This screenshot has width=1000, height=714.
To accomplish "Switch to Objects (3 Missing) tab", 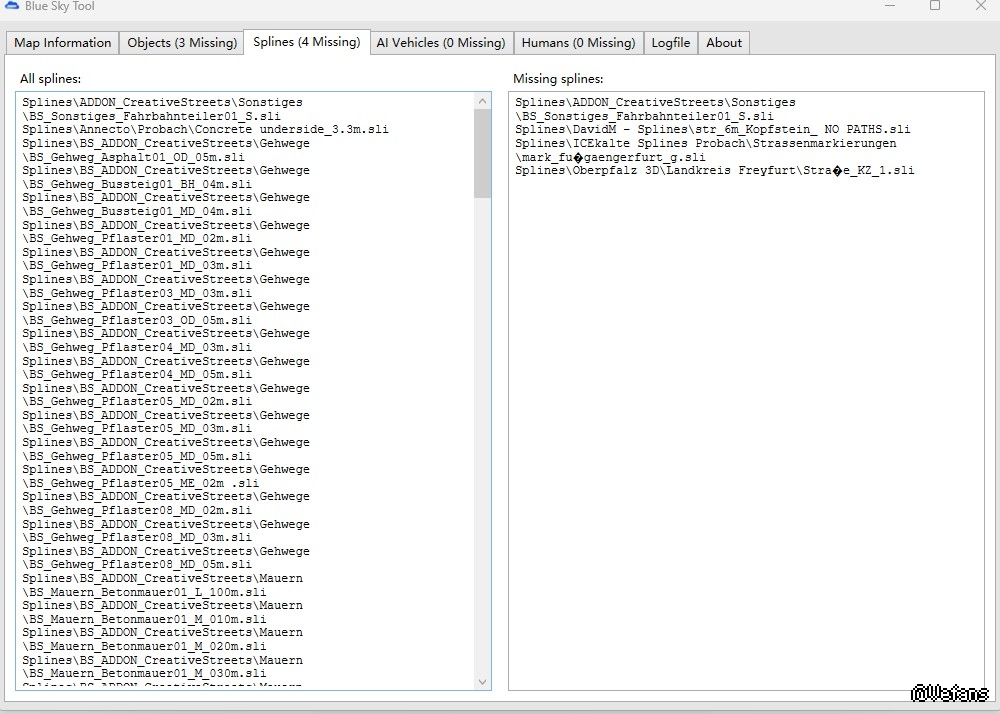I will pos(182,43).
